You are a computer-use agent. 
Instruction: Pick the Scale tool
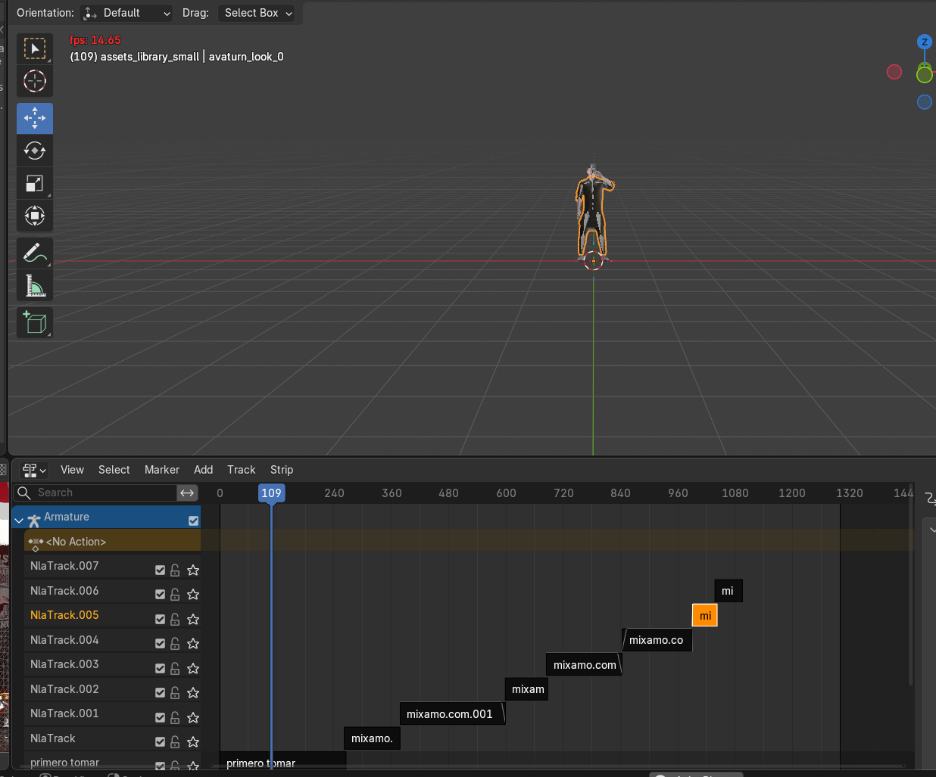35,184
